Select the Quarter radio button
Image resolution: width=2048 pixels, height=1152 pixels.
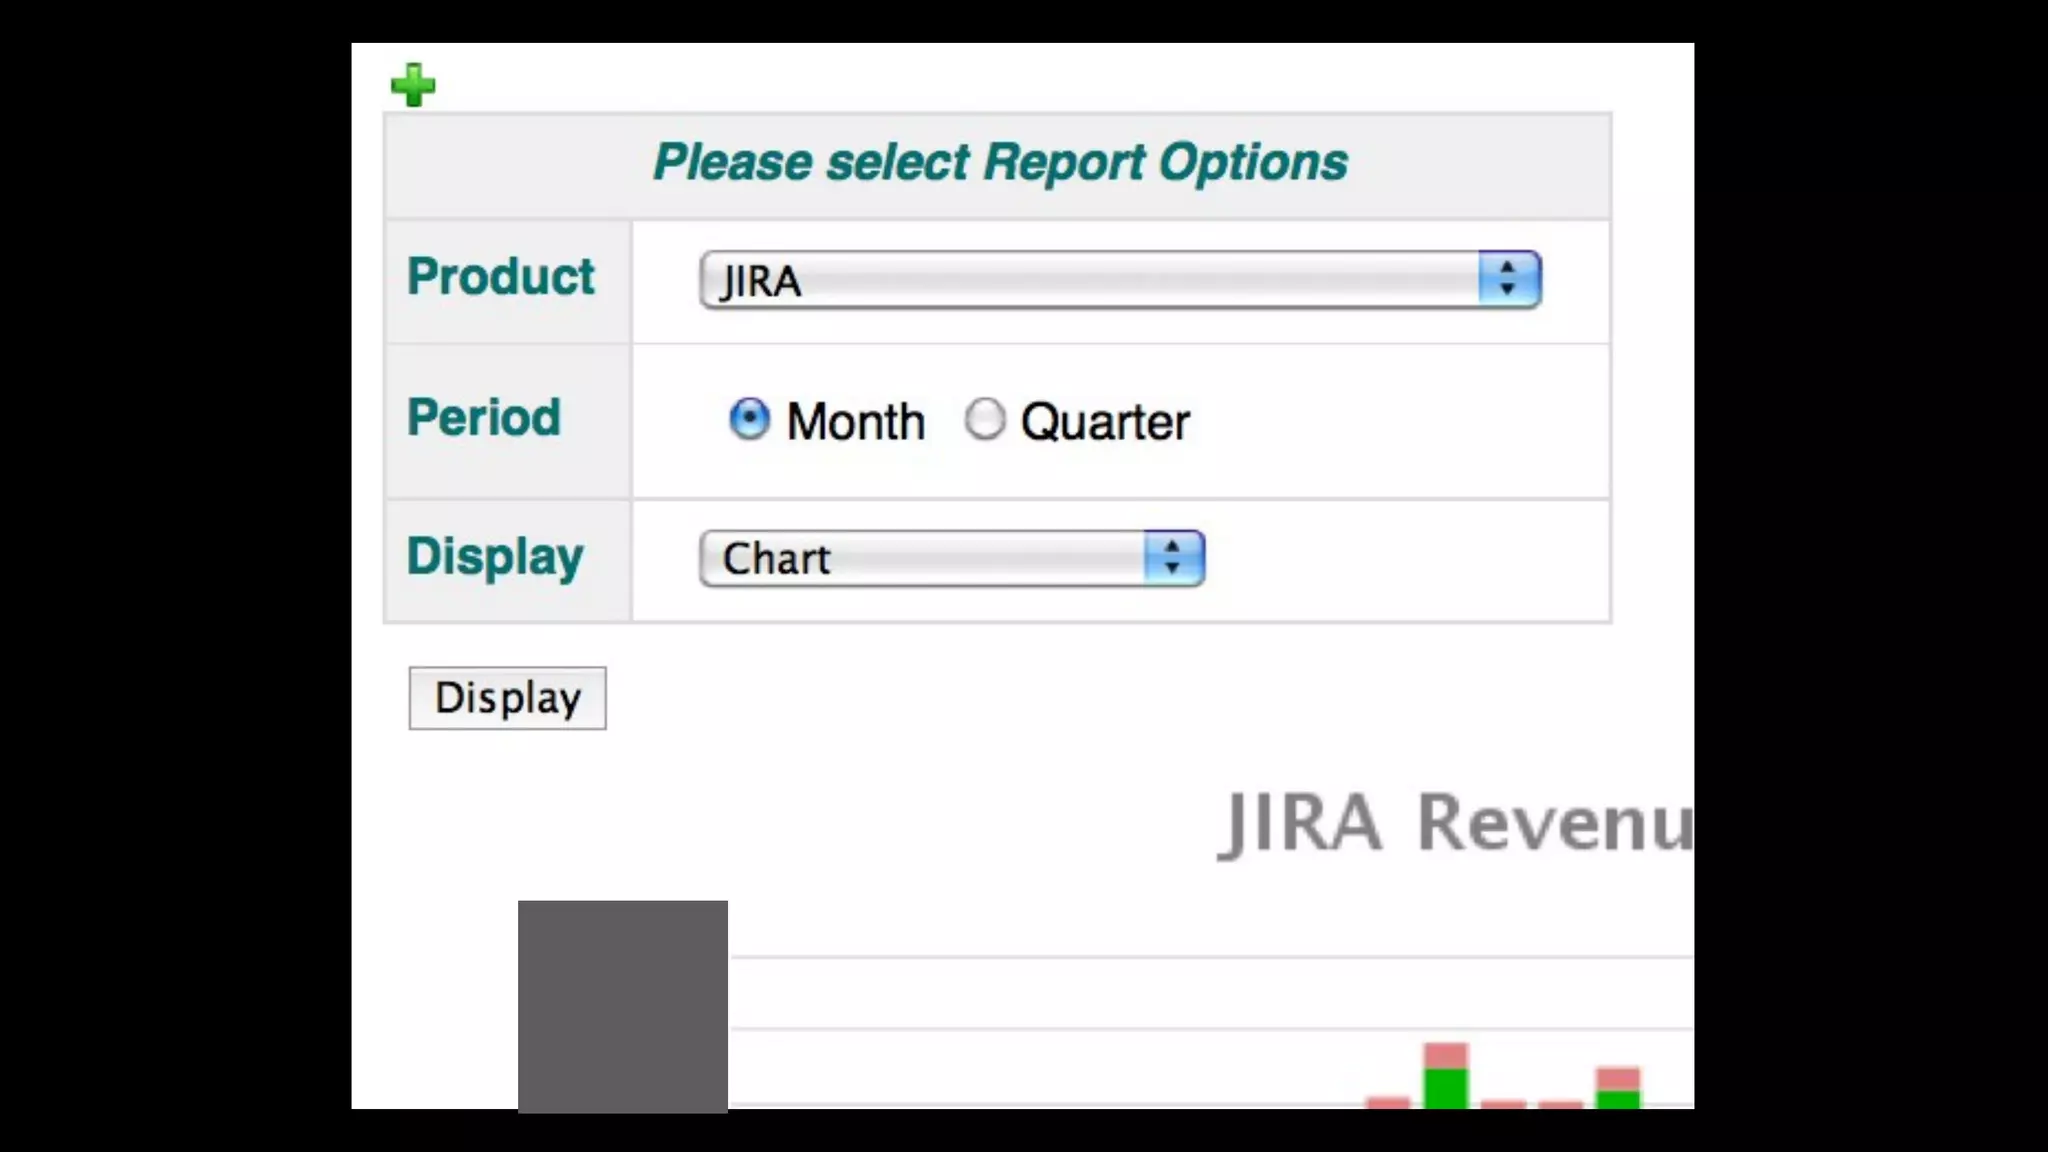pyautogui.click(x=985, y=419)
